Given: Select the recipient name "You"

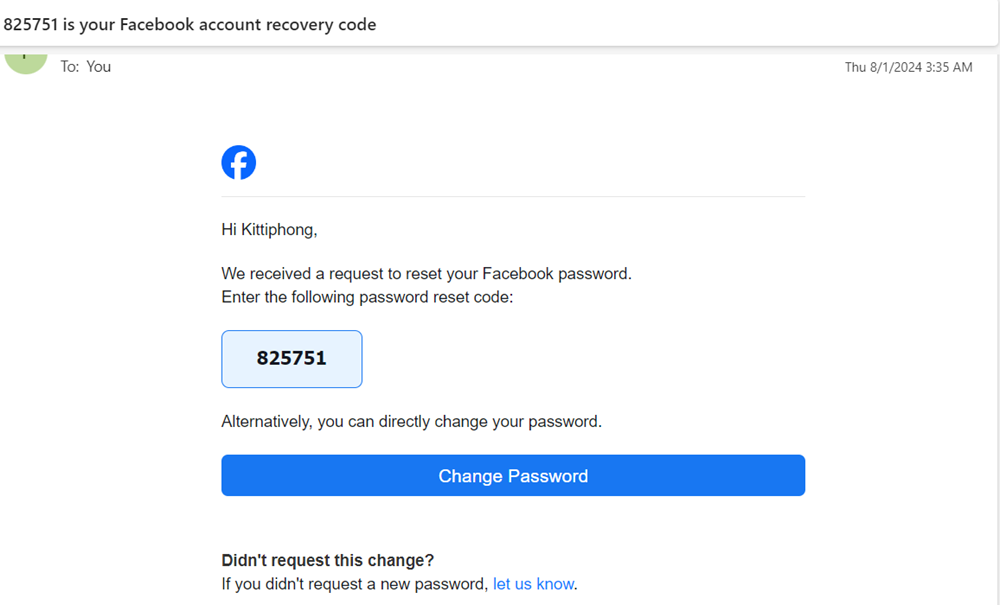Looking at the screenshot, I should [x=99, y=66].
